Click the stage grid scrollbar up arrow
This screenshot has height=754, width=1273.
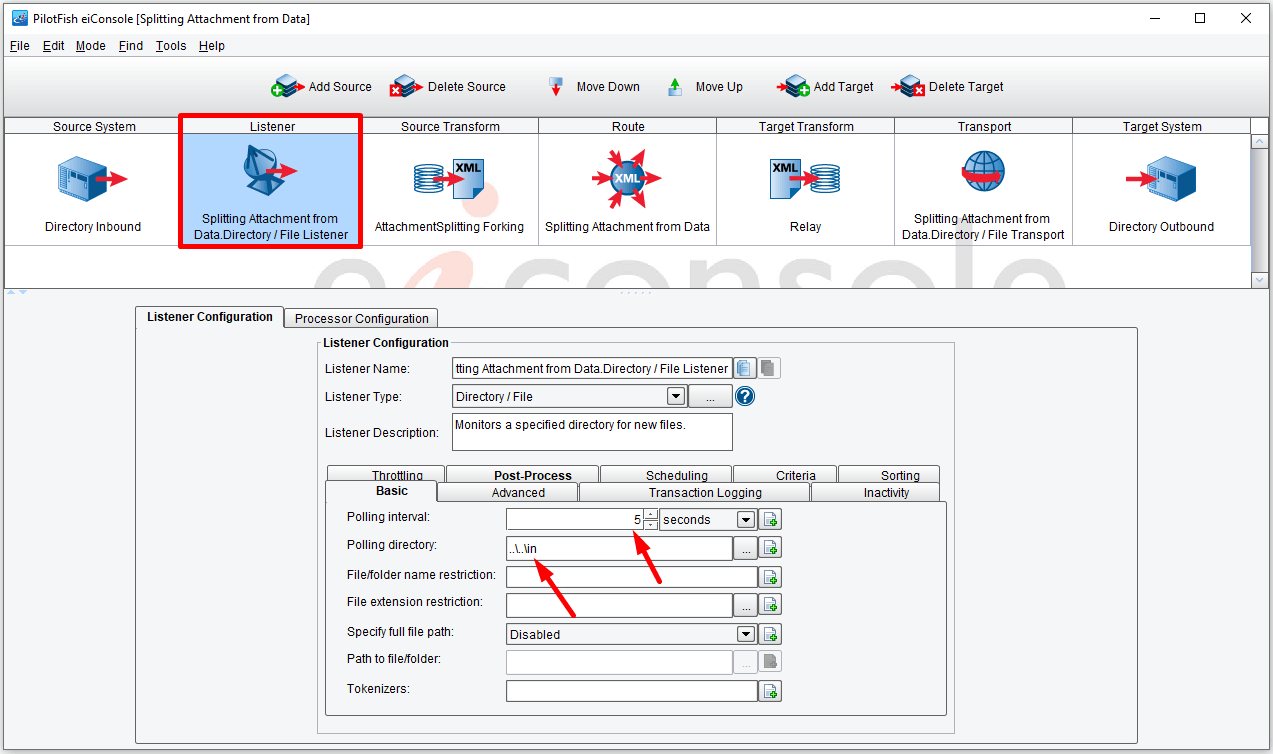1260,141
